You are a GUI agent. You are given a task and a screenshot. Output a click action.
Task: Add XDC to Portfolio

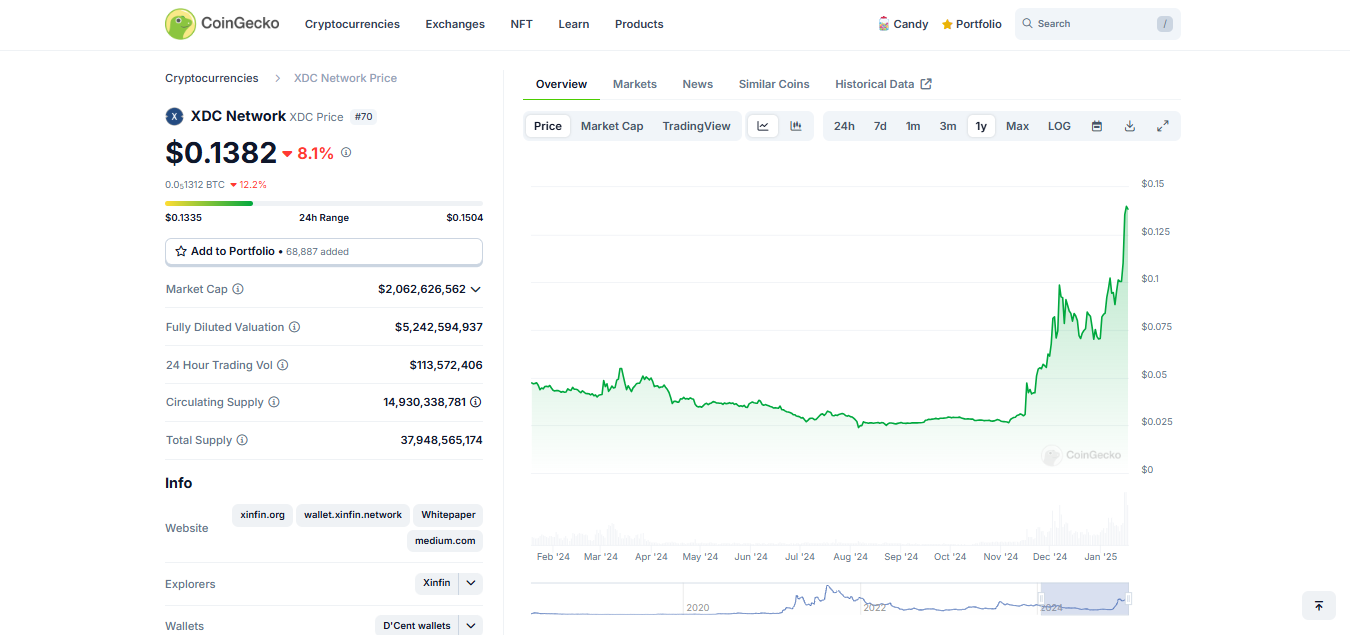coord(324,251)
